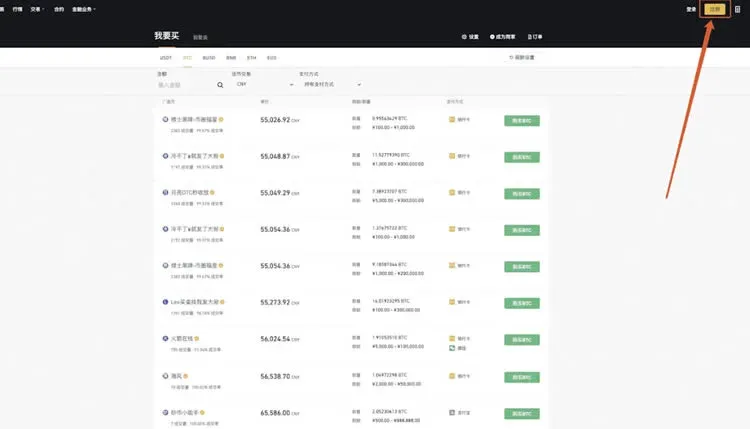Open merchant profile on 56,538.70 row
The image size is (750, 429).
coord(176,376)
